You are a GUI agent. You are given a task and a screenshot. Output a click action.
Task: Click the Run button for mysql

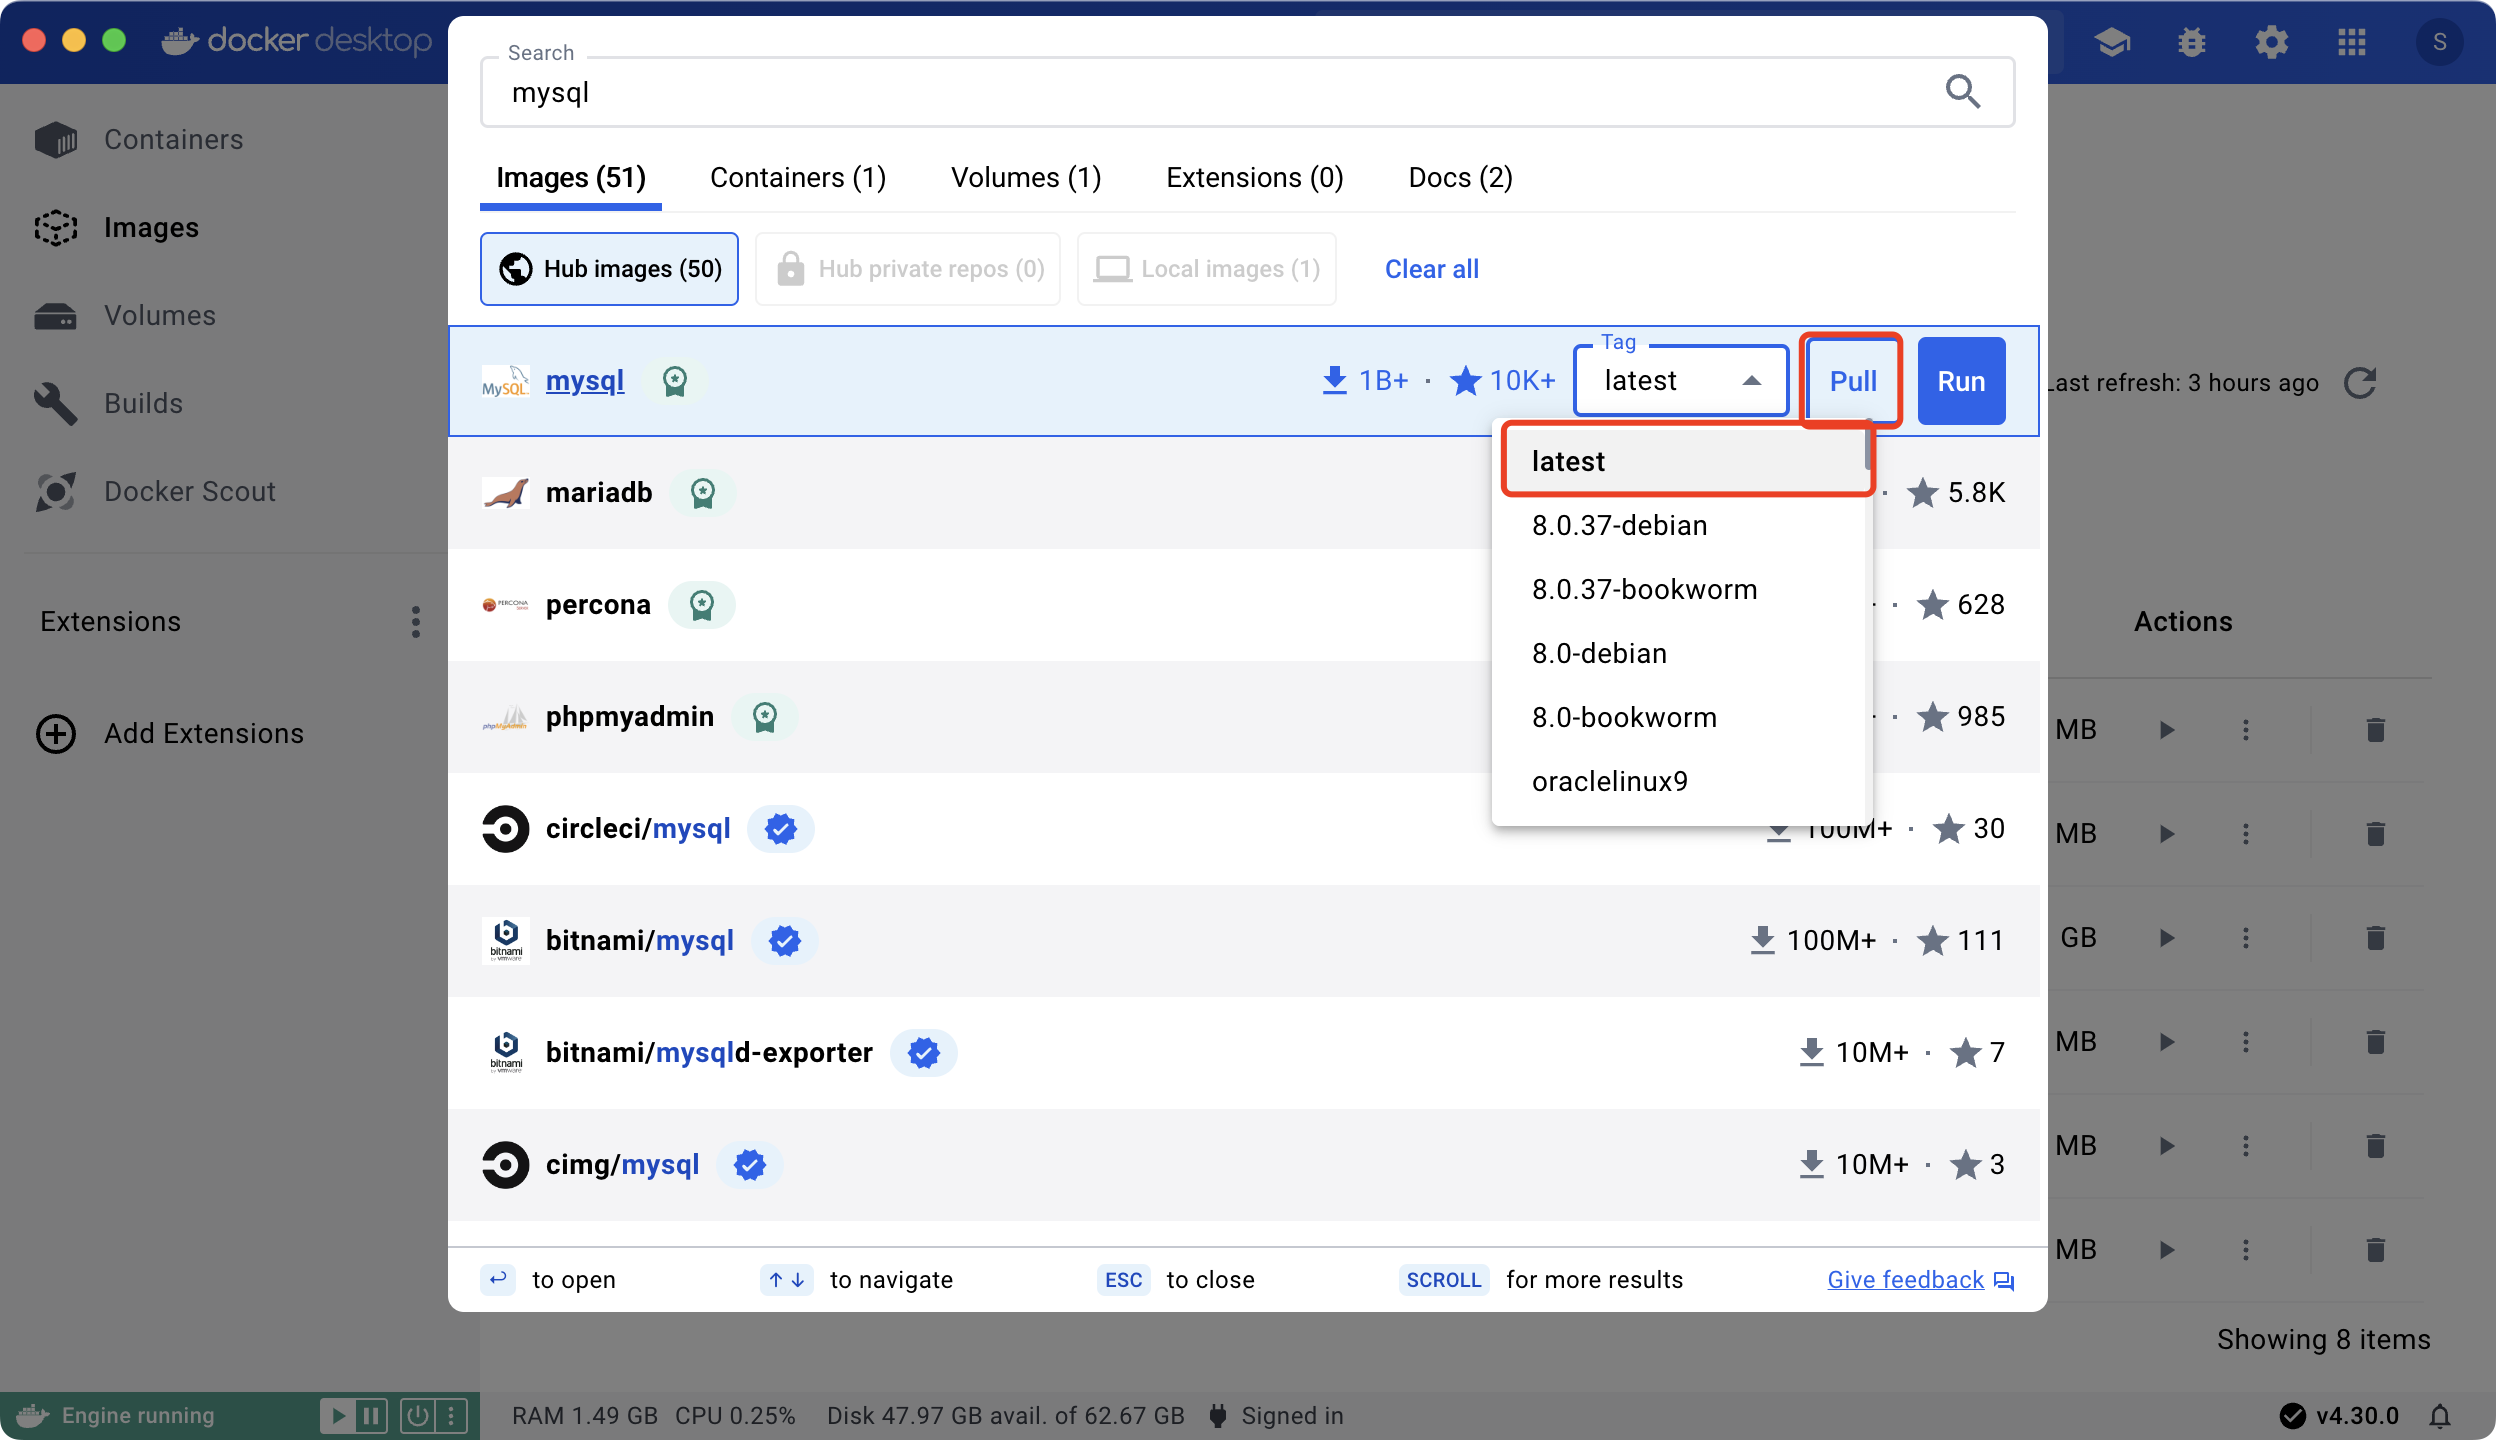point(1961,381)
